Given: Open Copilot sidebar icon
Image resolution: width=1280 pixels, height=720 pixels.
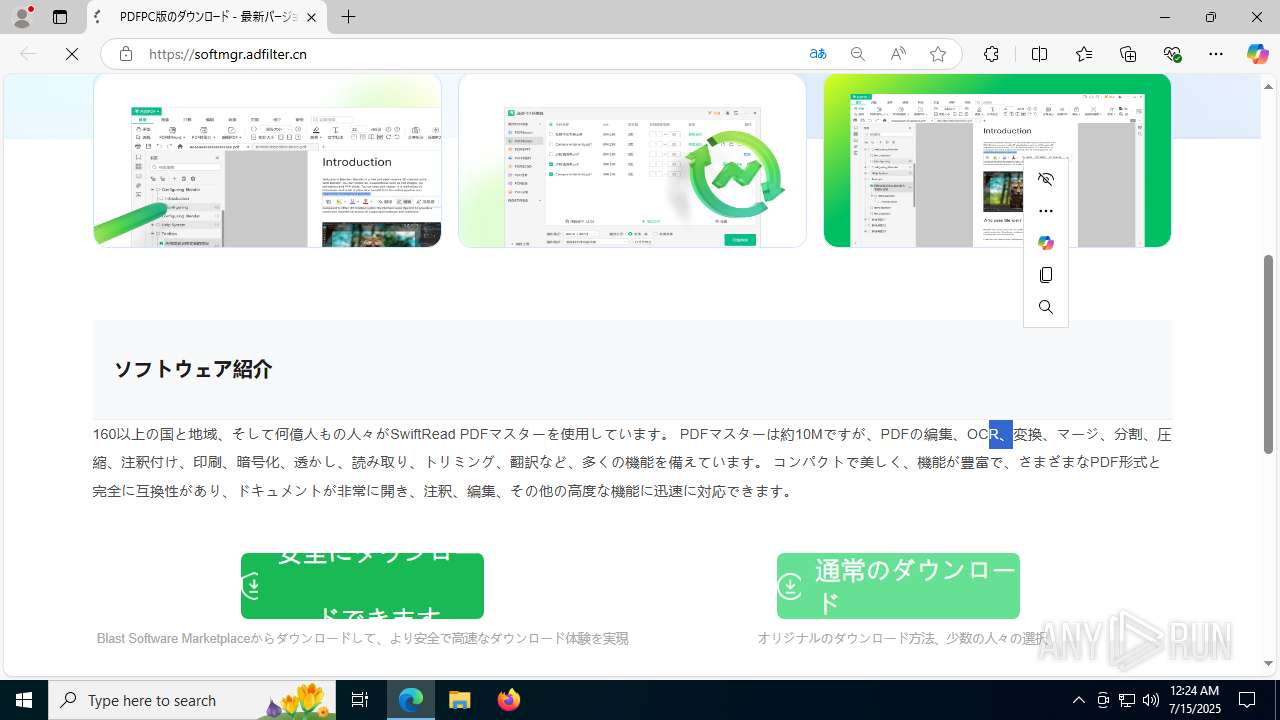Looking at the screenshot, I should (1257, 54).
